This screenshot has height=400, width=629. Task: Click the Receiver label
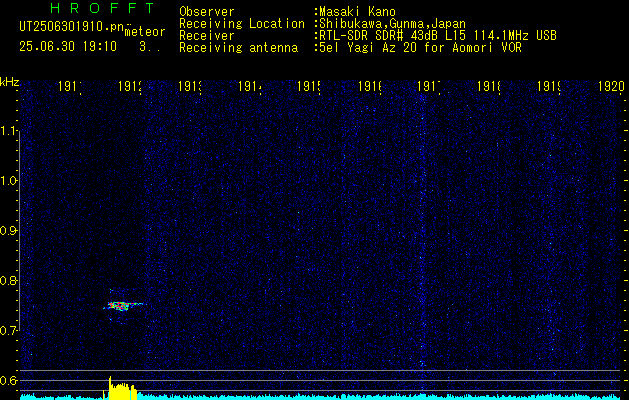[207, 36]
